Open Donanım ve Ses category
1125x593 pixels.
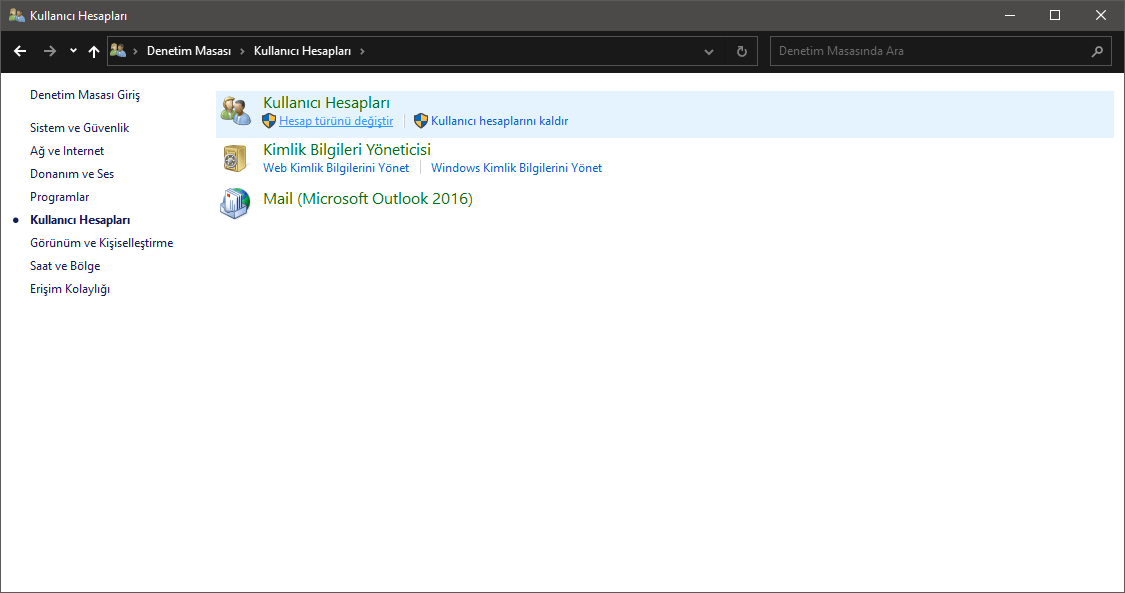click(72, 174)
